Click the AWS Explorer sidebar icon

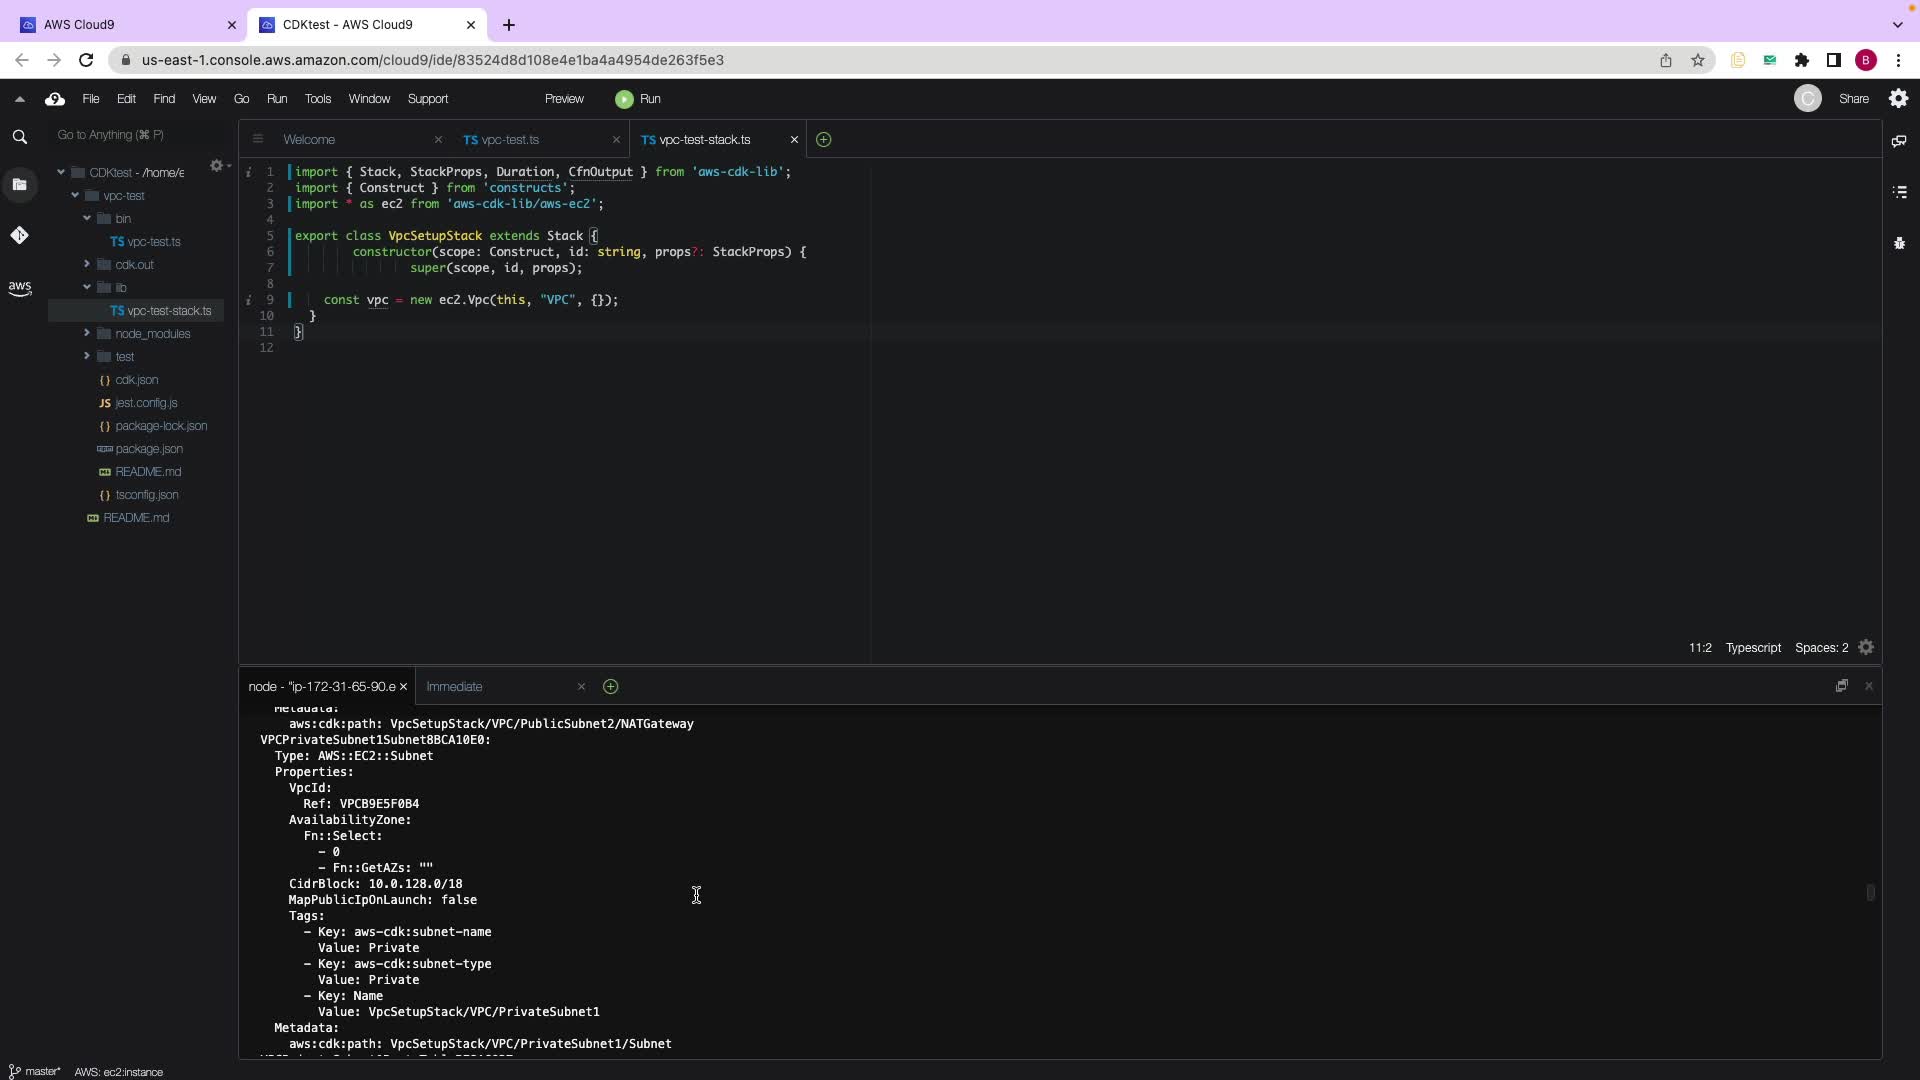19,288
